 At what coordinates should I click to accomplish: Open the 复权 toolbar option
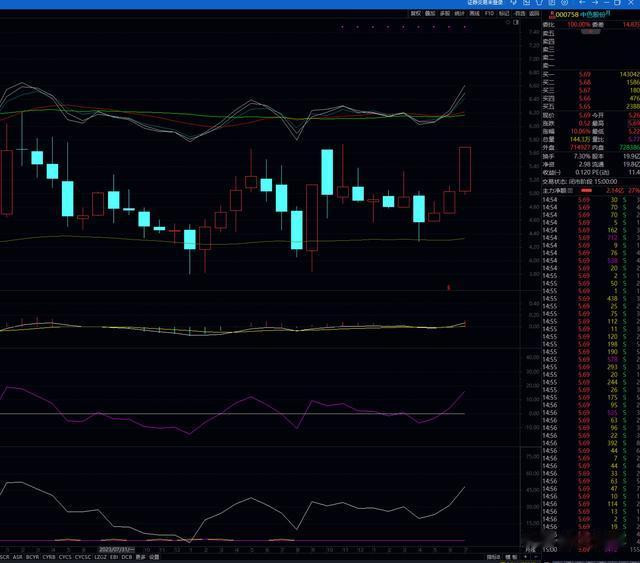pyautogui.click(x=416, y=13)
